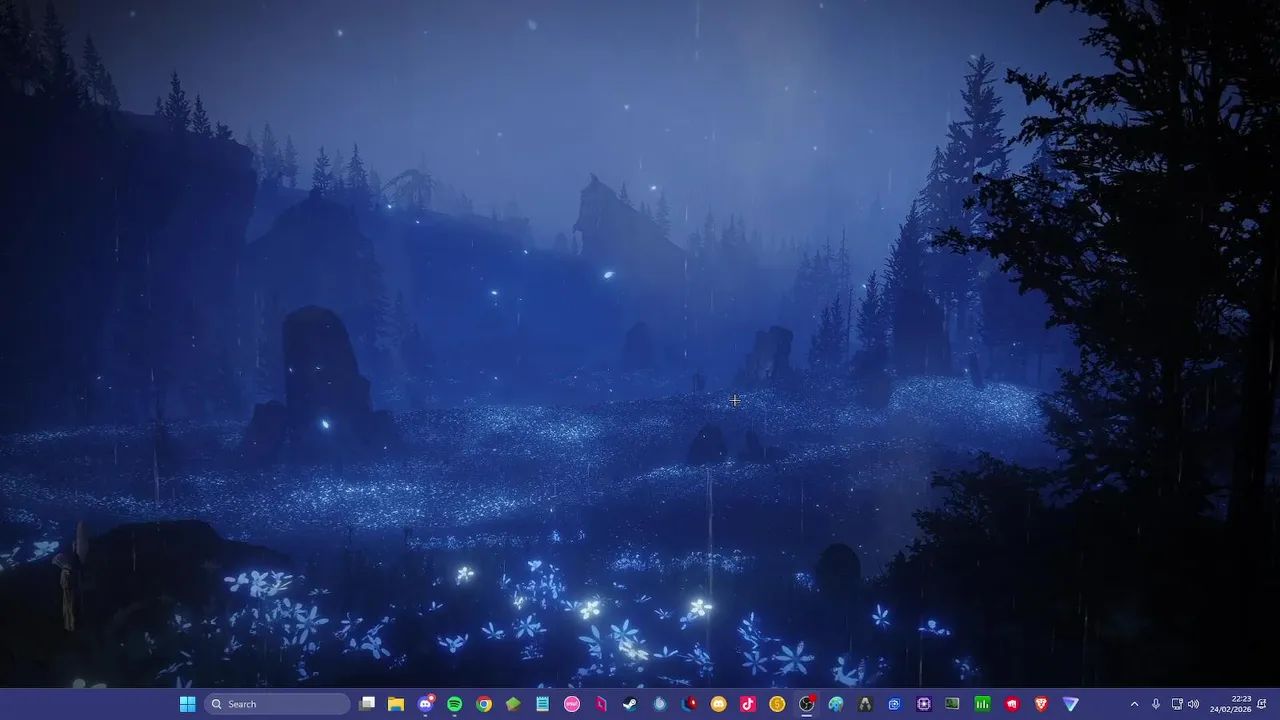Open Task View on the taskbar
The width and height of the screenshot is (1280, 720).
point(367,704)
